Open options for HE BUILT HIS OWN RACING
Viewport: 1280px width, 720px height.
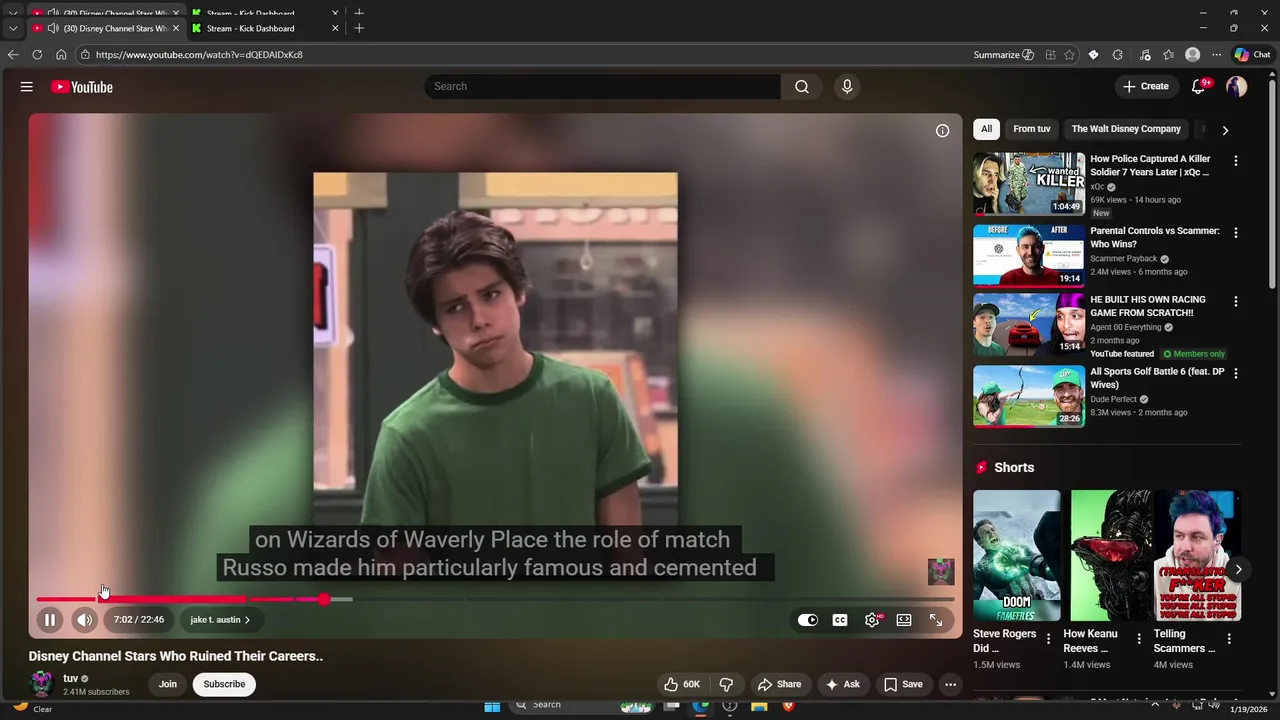(x=1236, y=301)
